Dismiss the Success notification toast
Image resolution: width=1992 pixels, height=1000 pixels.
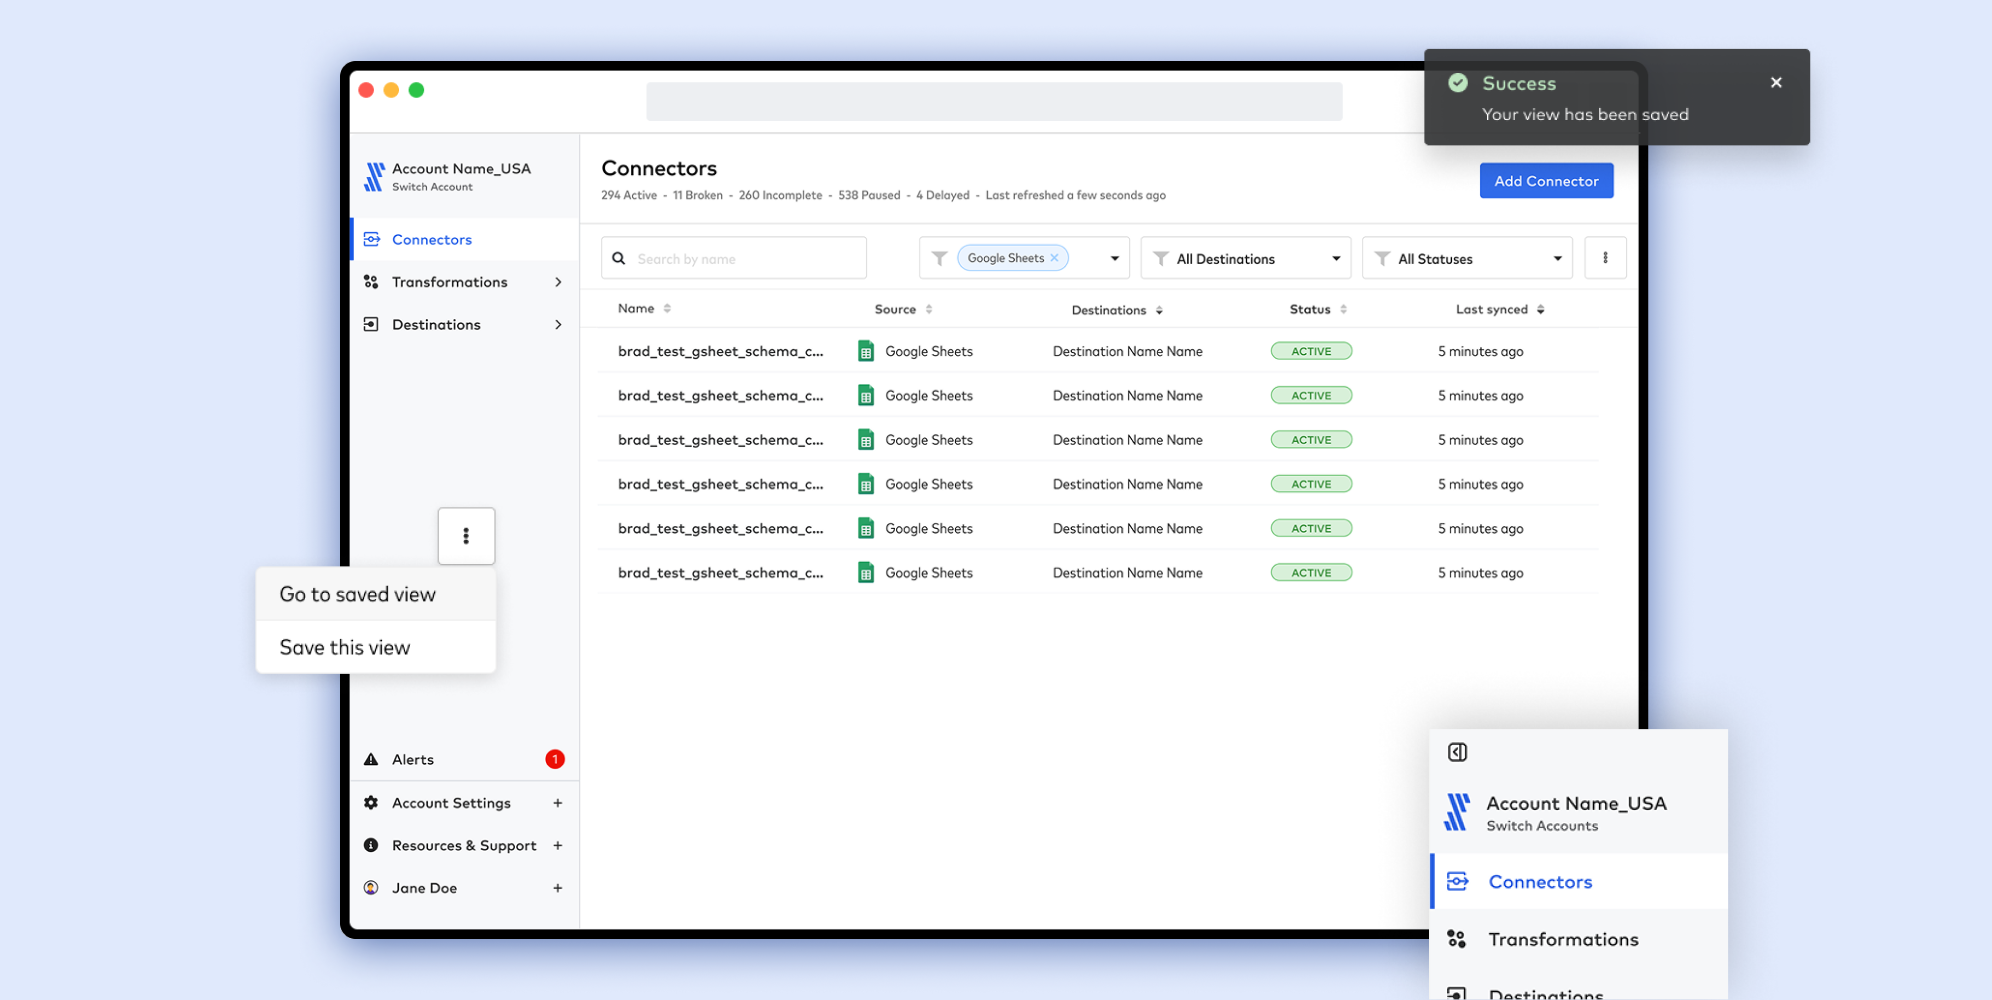[1776, 83]
